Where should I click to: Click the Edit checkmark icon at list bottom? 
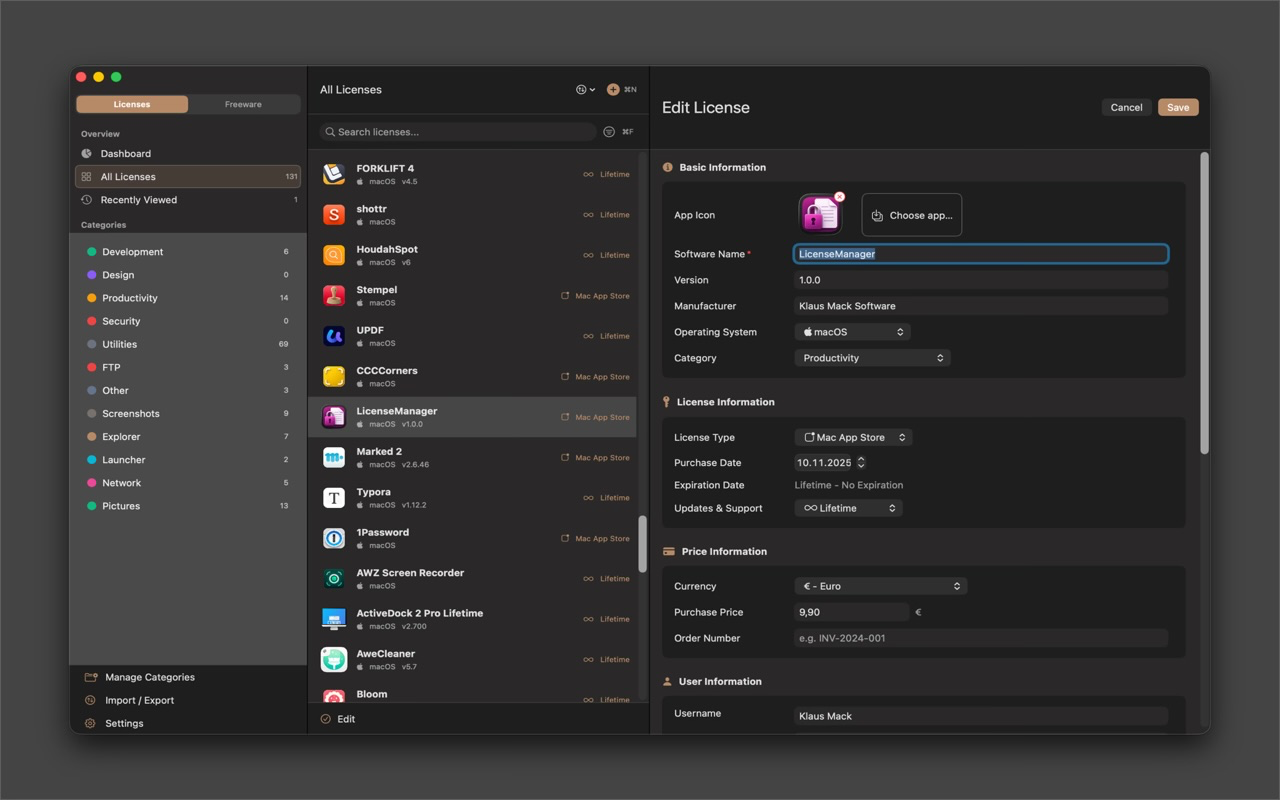coord(326,719)
